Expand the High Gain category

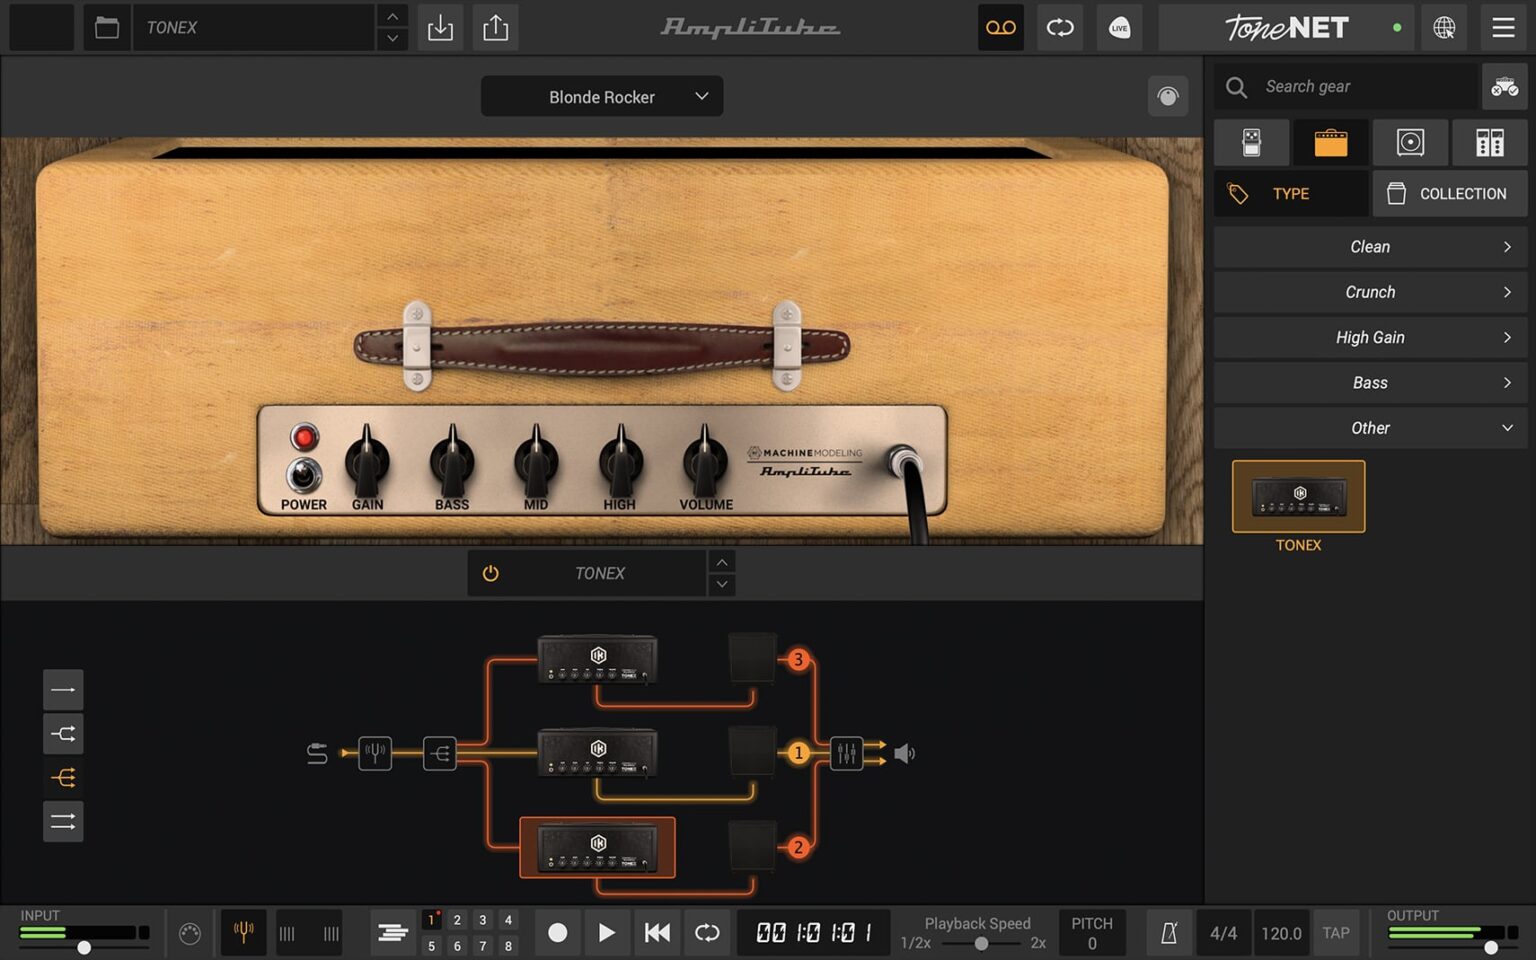[1370, 337]
